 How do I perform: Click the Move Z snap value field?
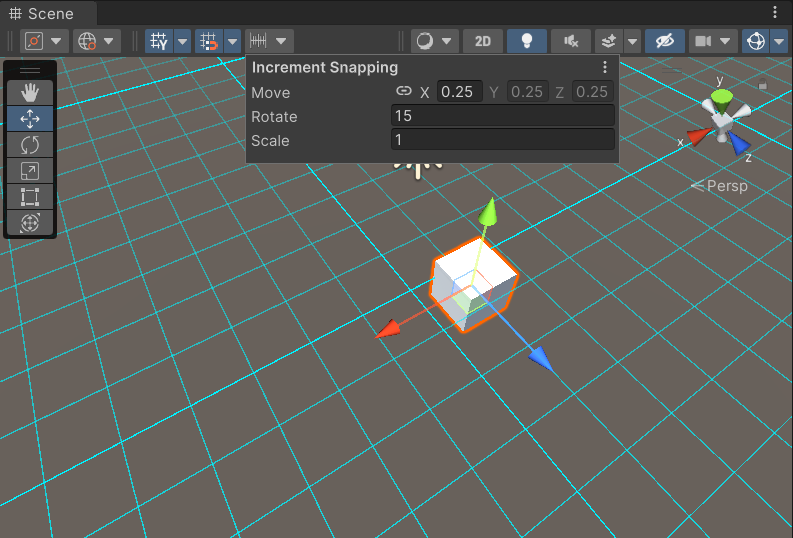click(593, 92)
